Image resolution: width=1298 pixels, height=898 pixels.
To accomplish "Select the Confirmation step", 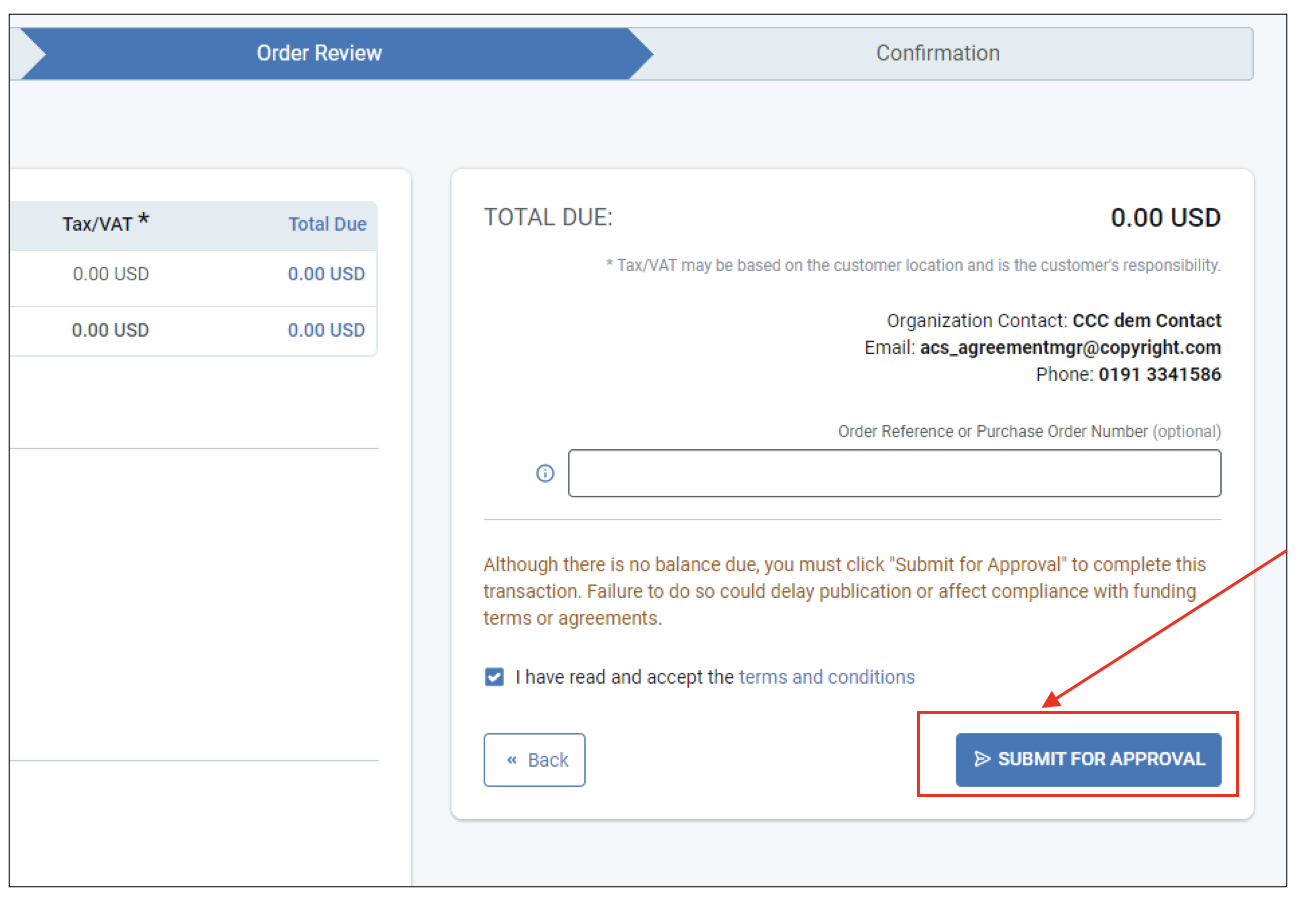I will pos(937,53).
